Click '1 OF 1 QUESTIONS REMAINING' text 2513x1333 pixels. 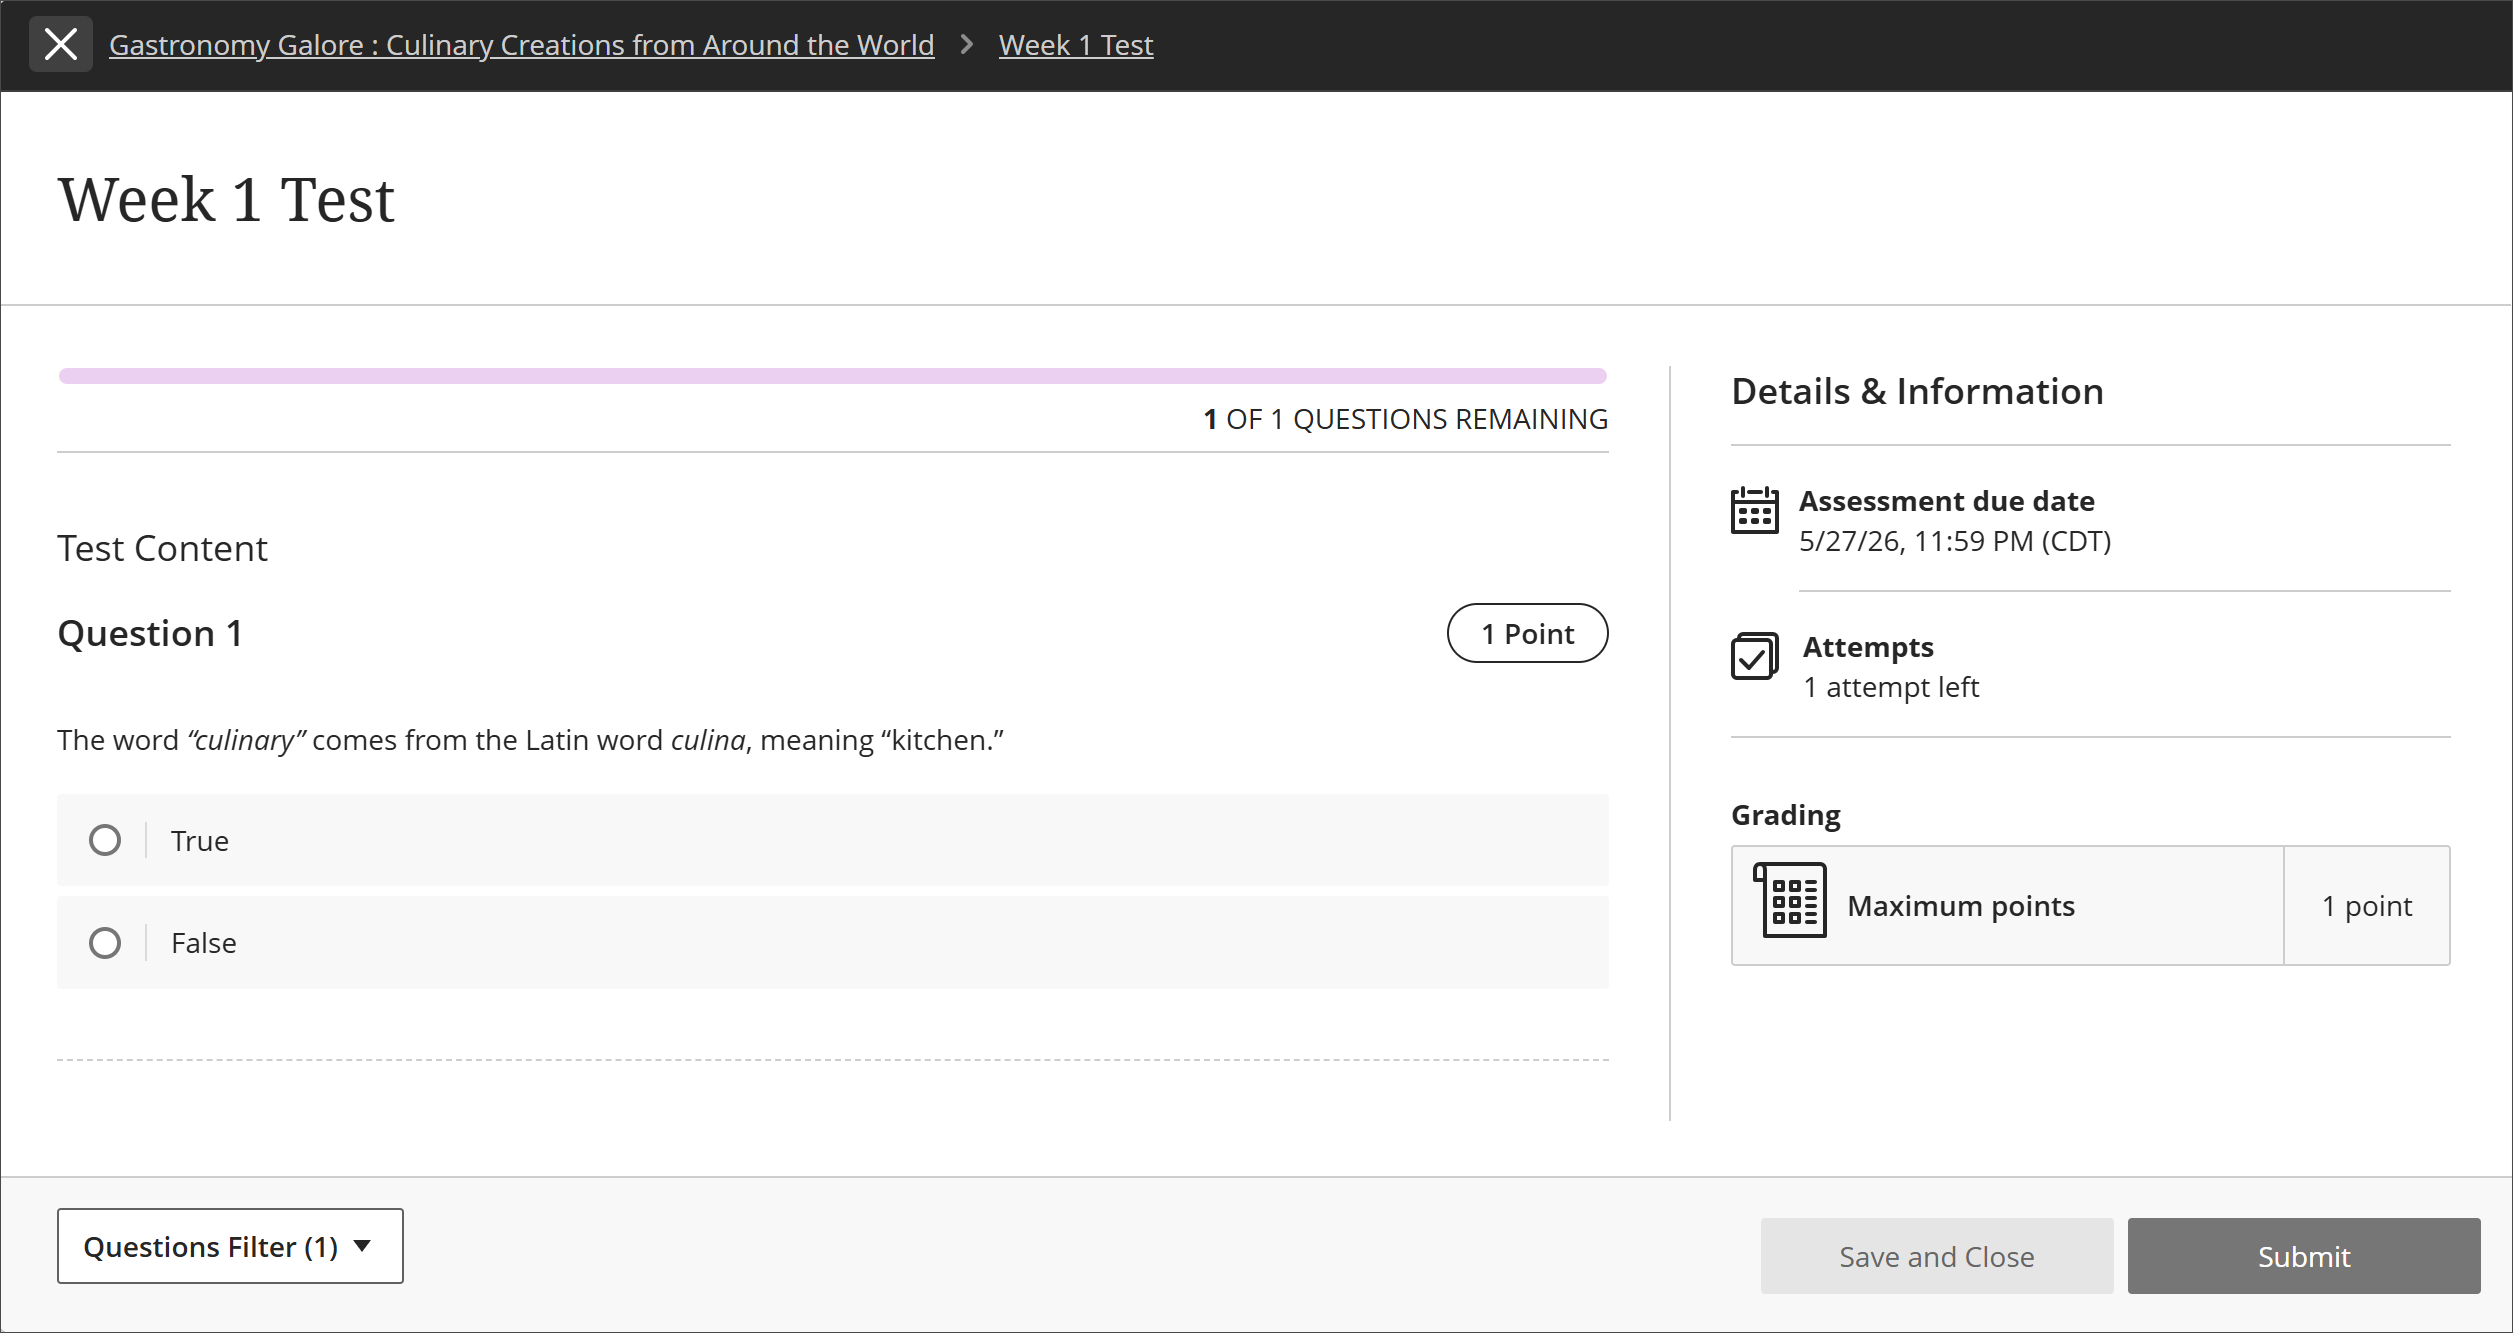coord(1406,419)
